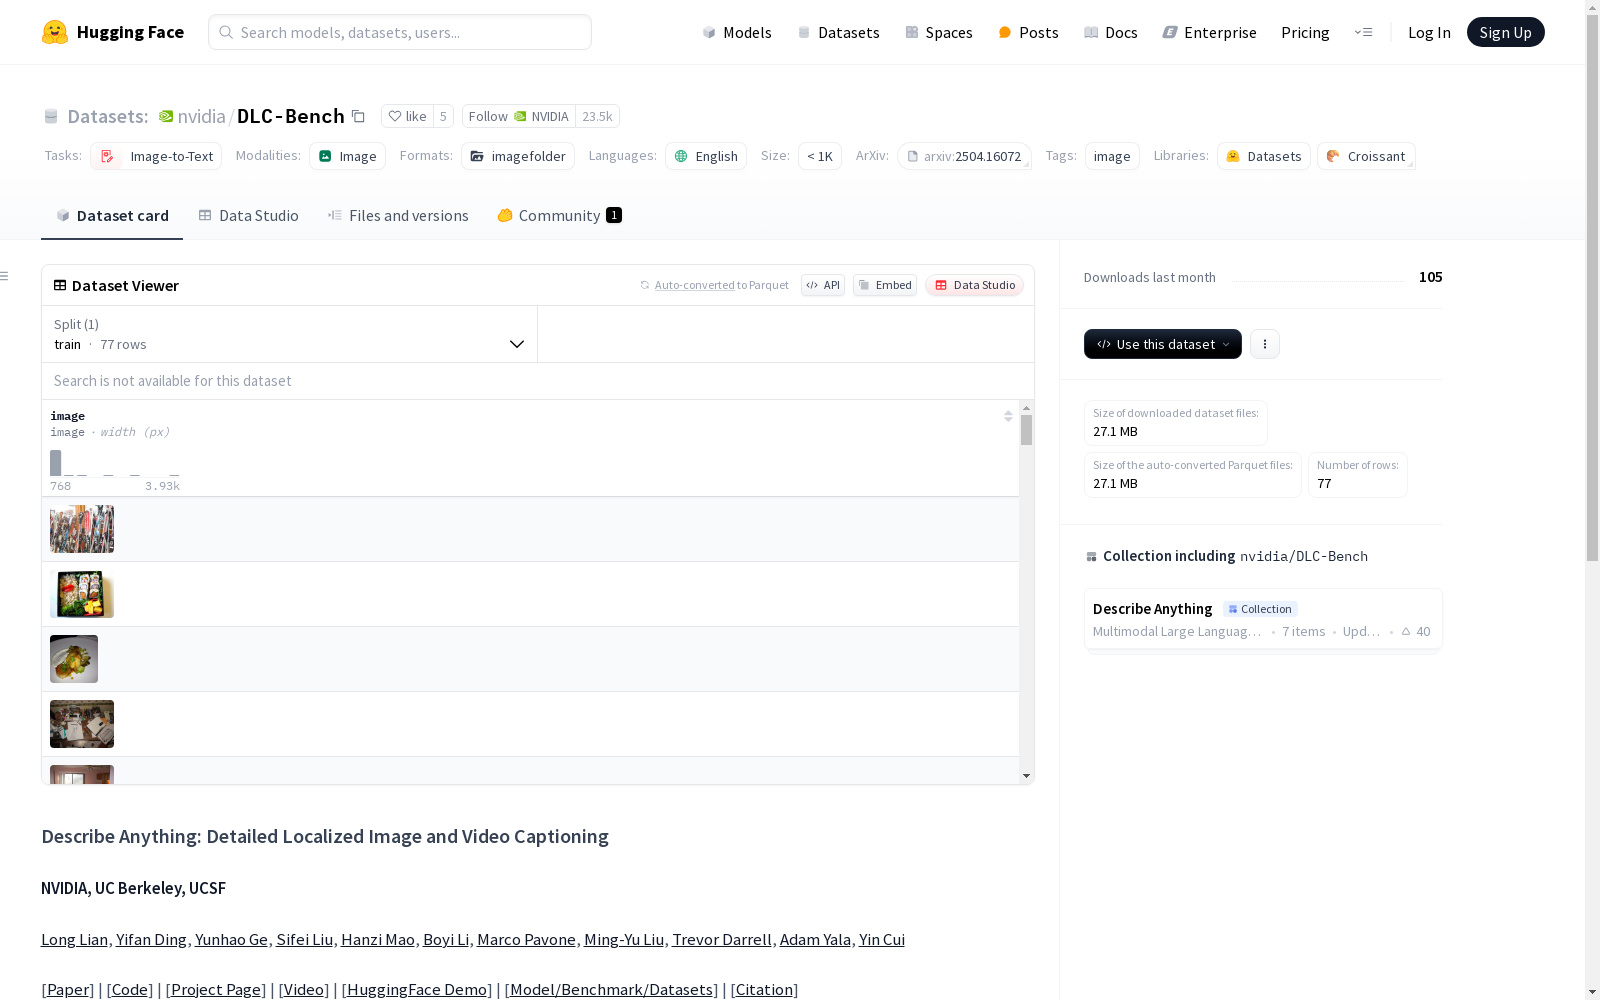Image resolution: width=1600 pixels, height=1000 pixels.
Task: Click the first image thumbnail in viewer
Action: point(82,529)
